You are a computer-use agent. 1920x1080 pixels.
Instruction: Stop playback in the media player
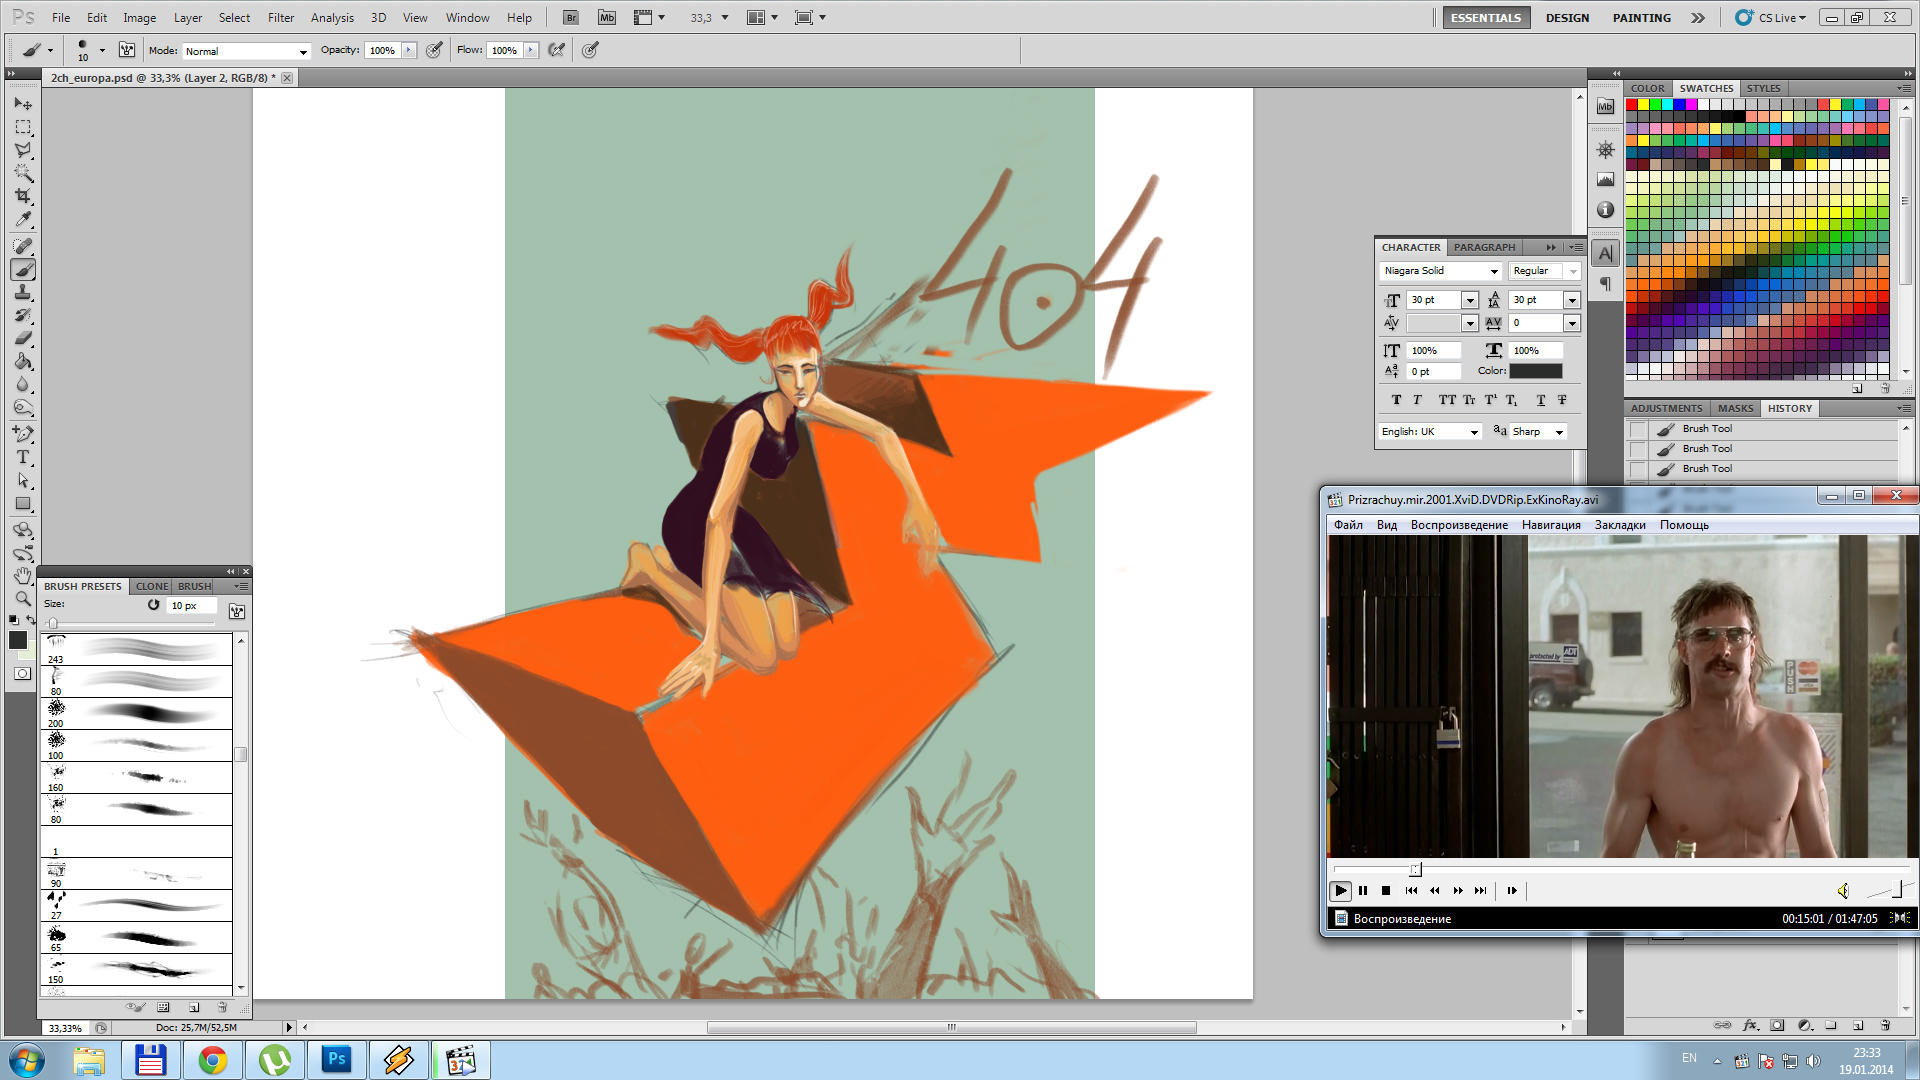tap(1386, 890)
